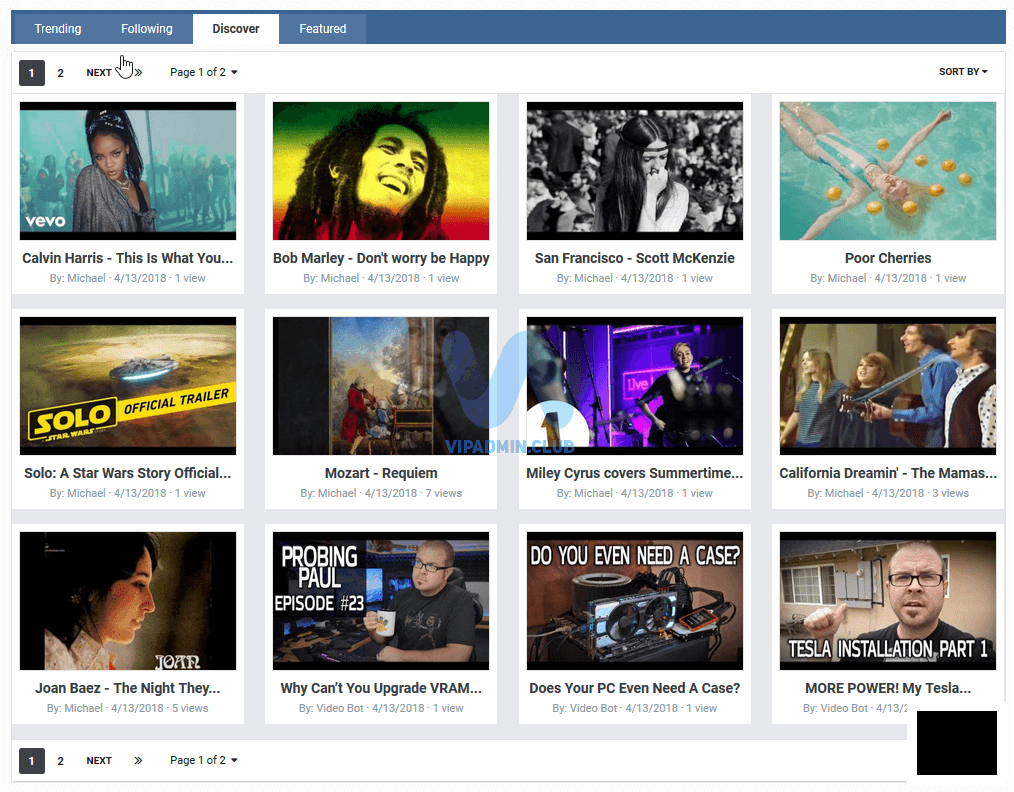Open the Bob Marley video thumbnail
The width and height of the screenshot is (1014, 792).
(381, 171)
